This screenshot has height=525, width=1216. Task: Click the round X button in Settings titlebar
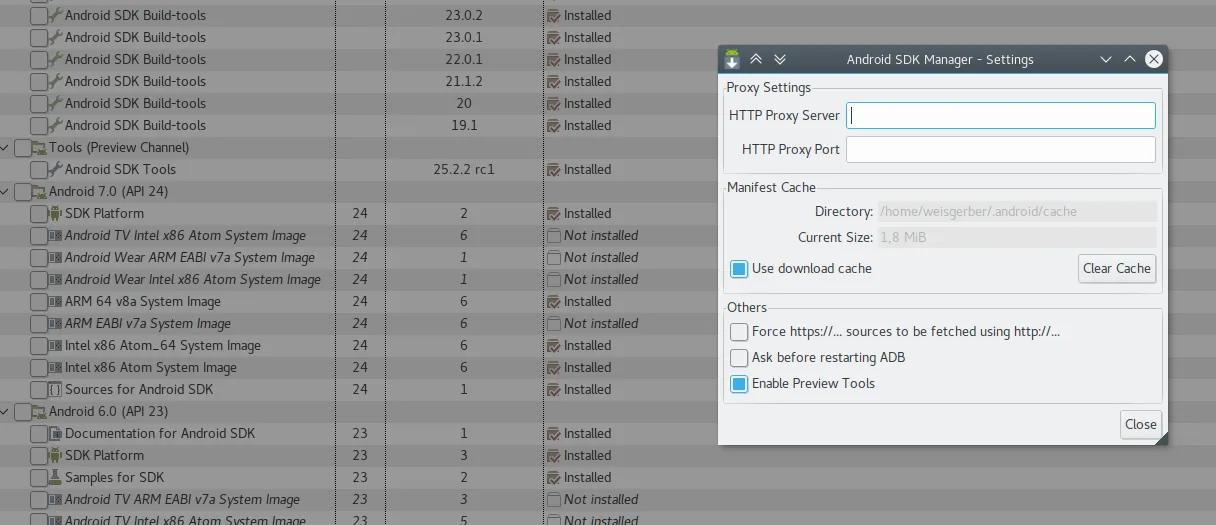click(x=1153, y=59)
